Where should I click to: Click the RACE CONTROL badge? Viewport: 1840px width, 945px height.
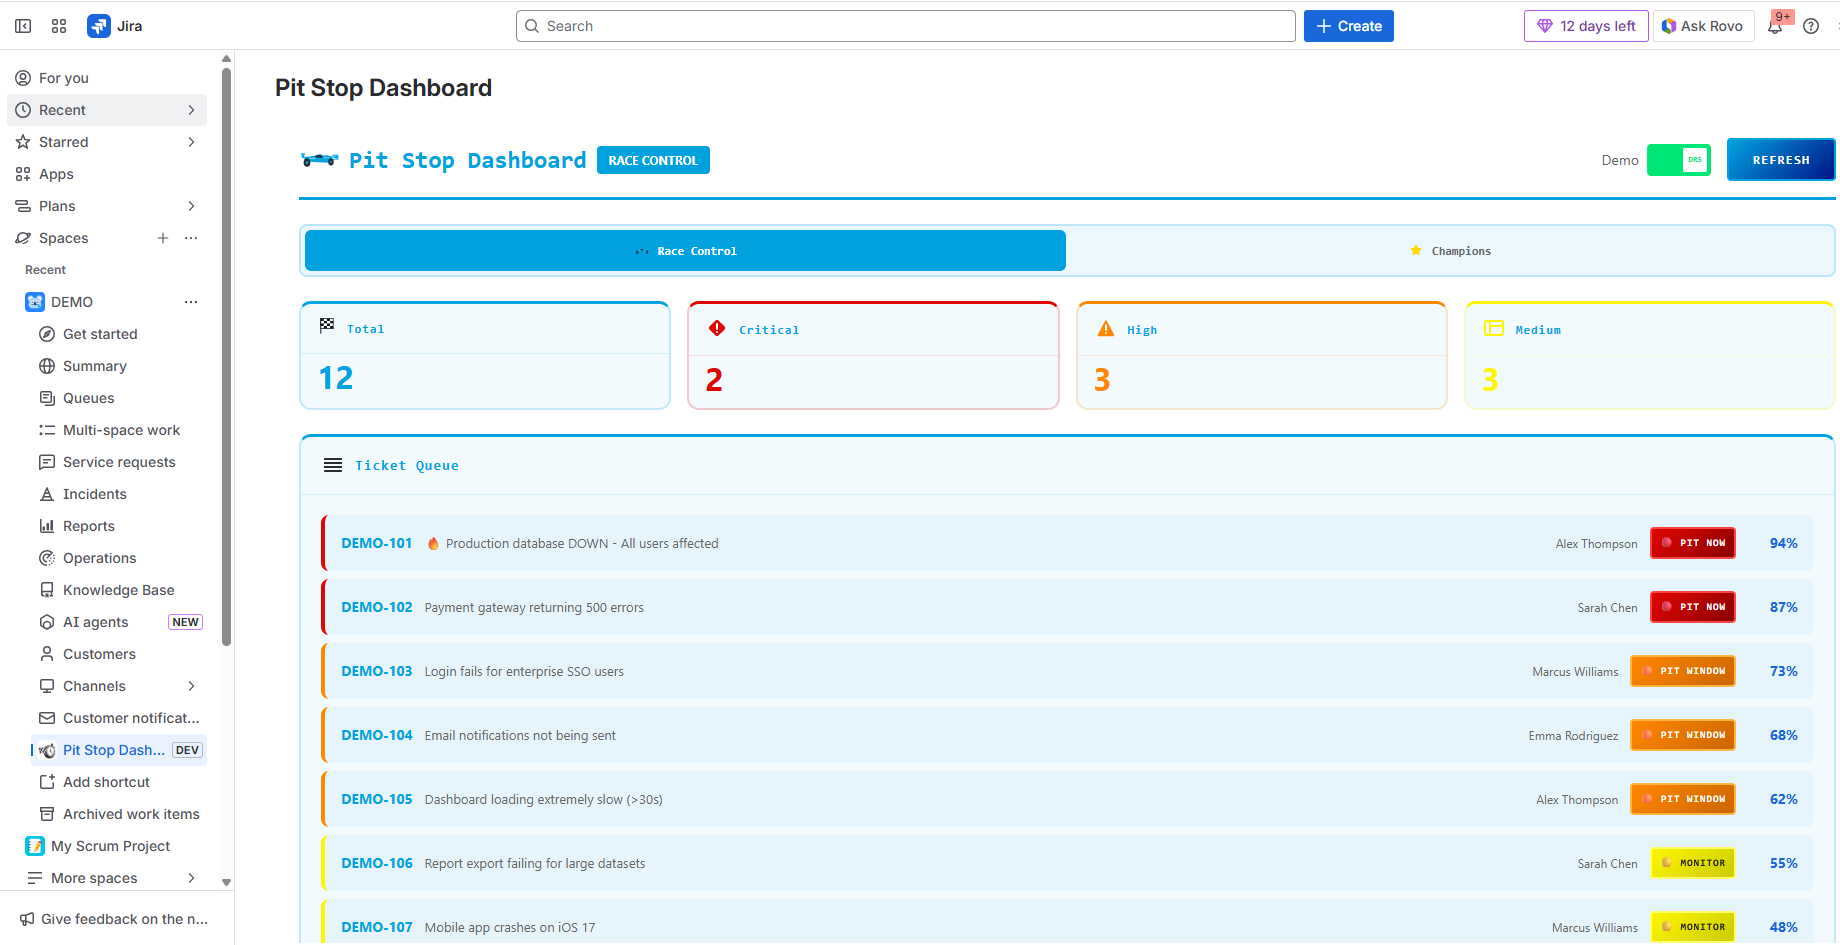pos(653,160)
